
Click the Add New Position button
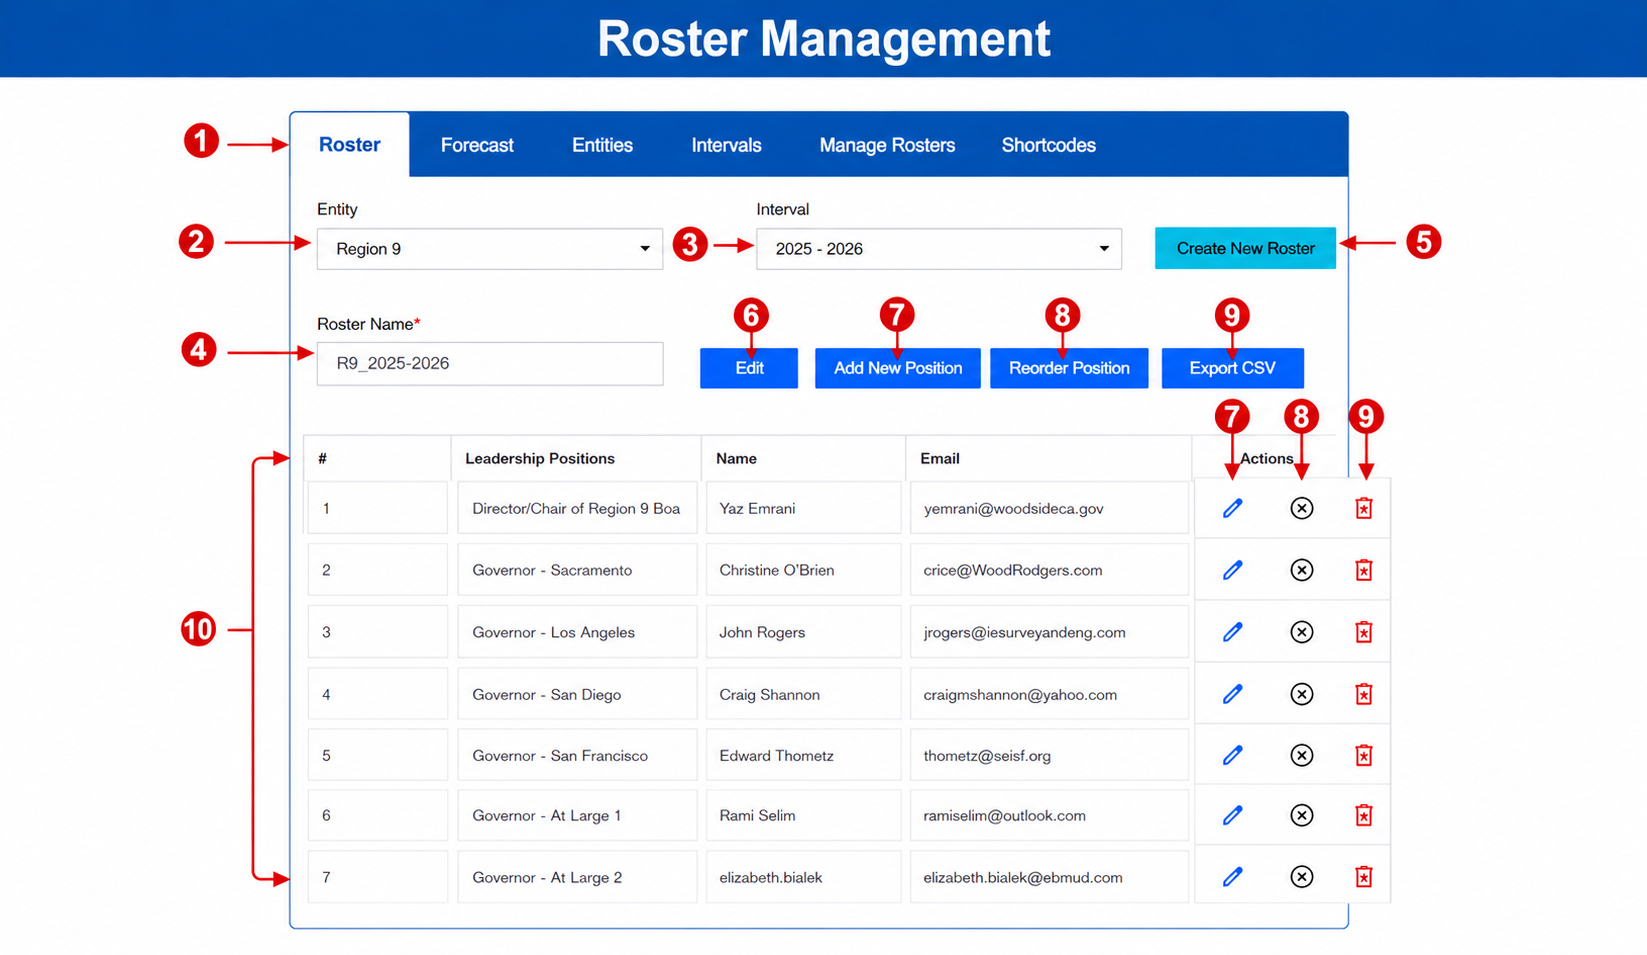[898, 368]
